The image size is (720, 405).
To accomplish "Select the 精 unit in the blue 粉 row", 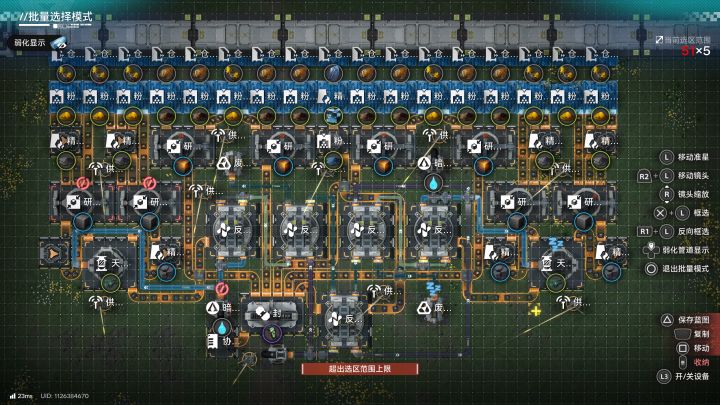I will [x=332, y=97].
